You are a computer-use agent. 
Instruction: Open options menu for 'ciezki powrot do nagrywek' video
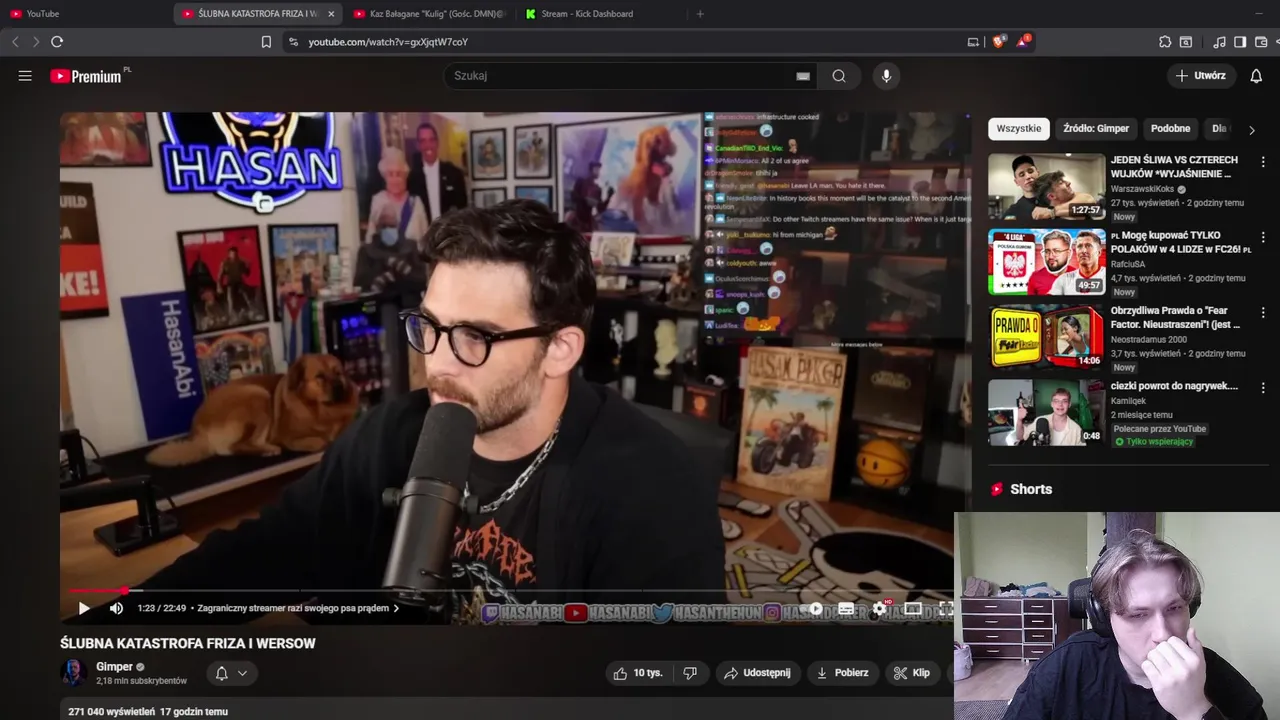coord(1263,388)
